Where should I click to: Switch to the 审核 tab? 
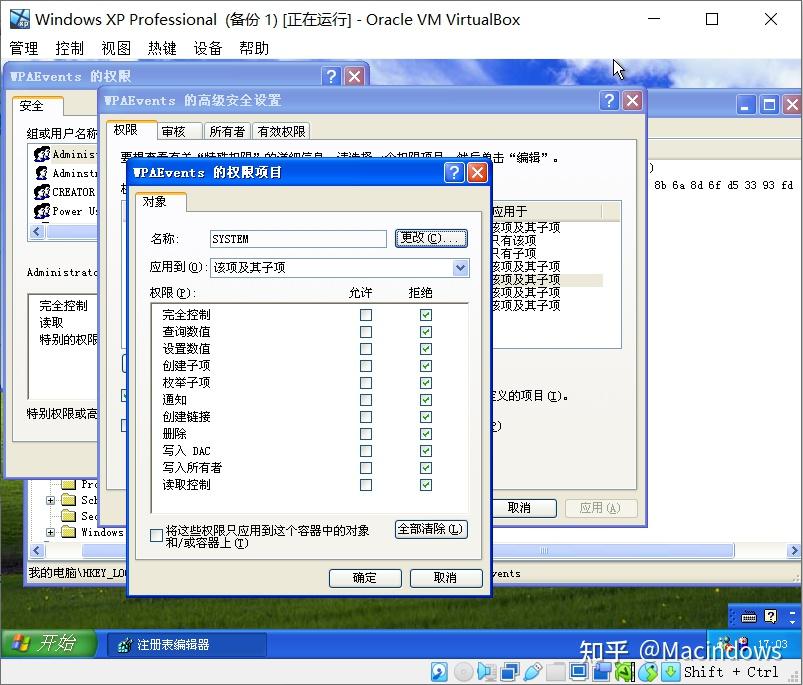pyautogui.click(x=177, y=130)
